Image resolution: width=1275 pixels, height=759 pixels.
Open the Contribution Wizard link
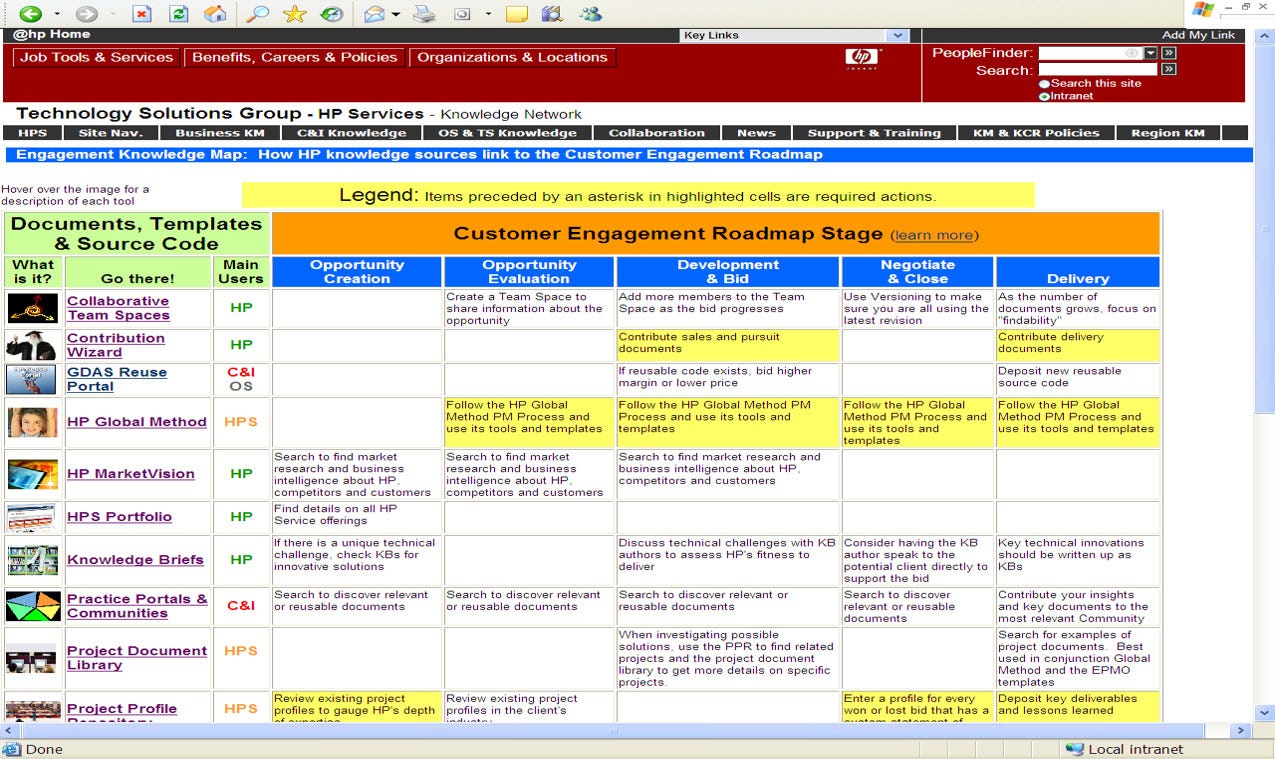pos(116,345)
